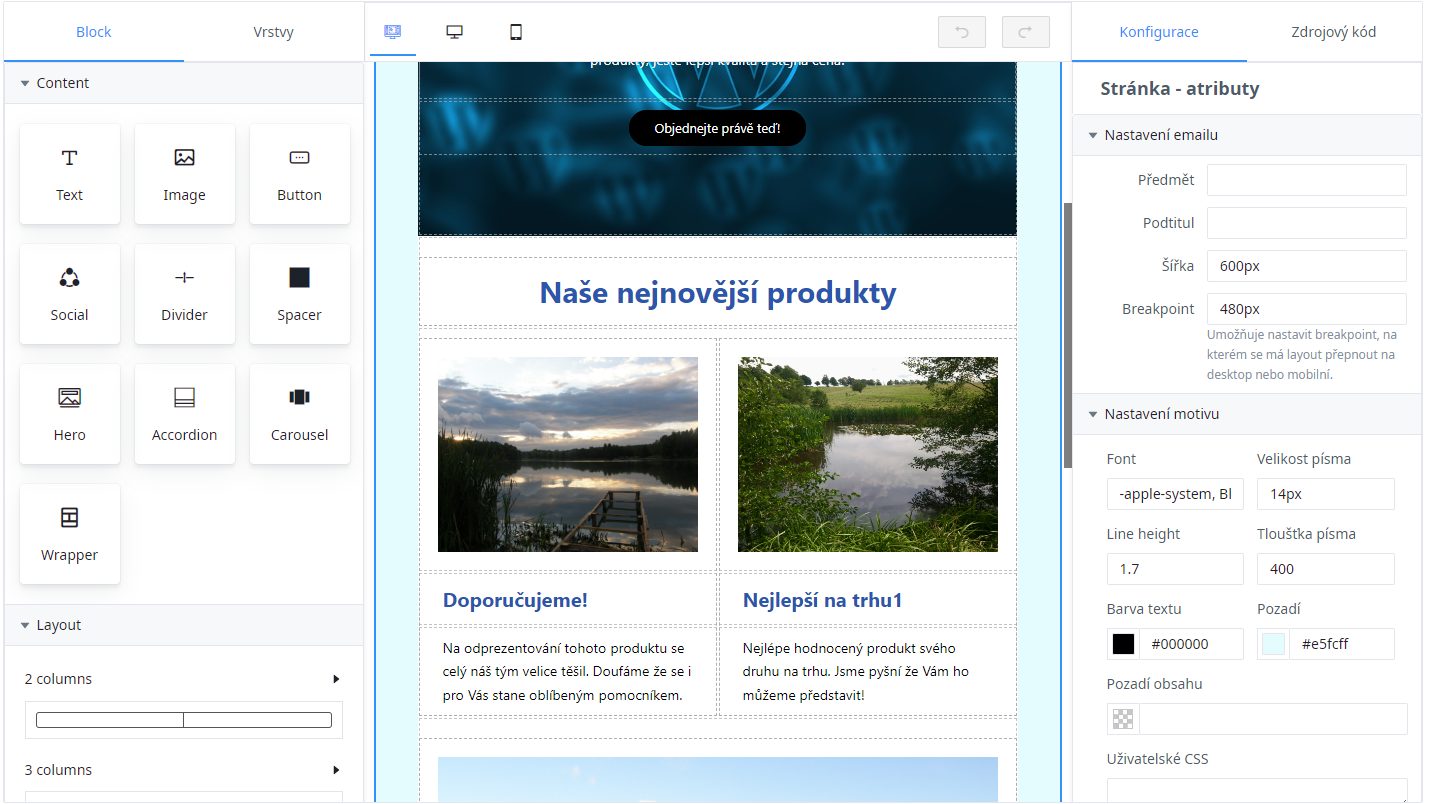Click the Tloušťka písma field

(x=1325, y=569)
